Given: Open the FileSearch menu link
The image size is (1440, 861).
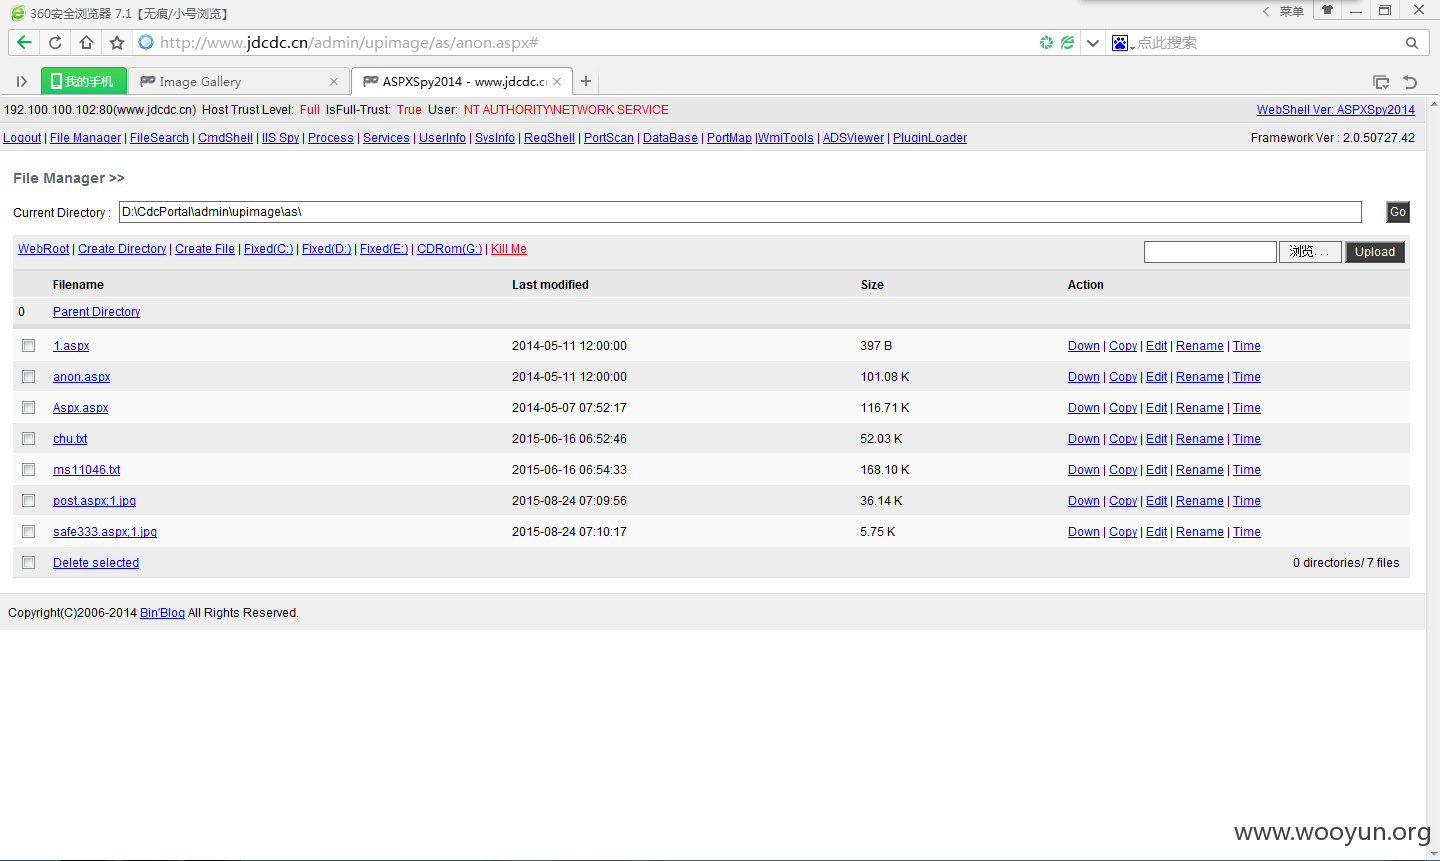Looking at the screenshot, I should coord(159,138).
